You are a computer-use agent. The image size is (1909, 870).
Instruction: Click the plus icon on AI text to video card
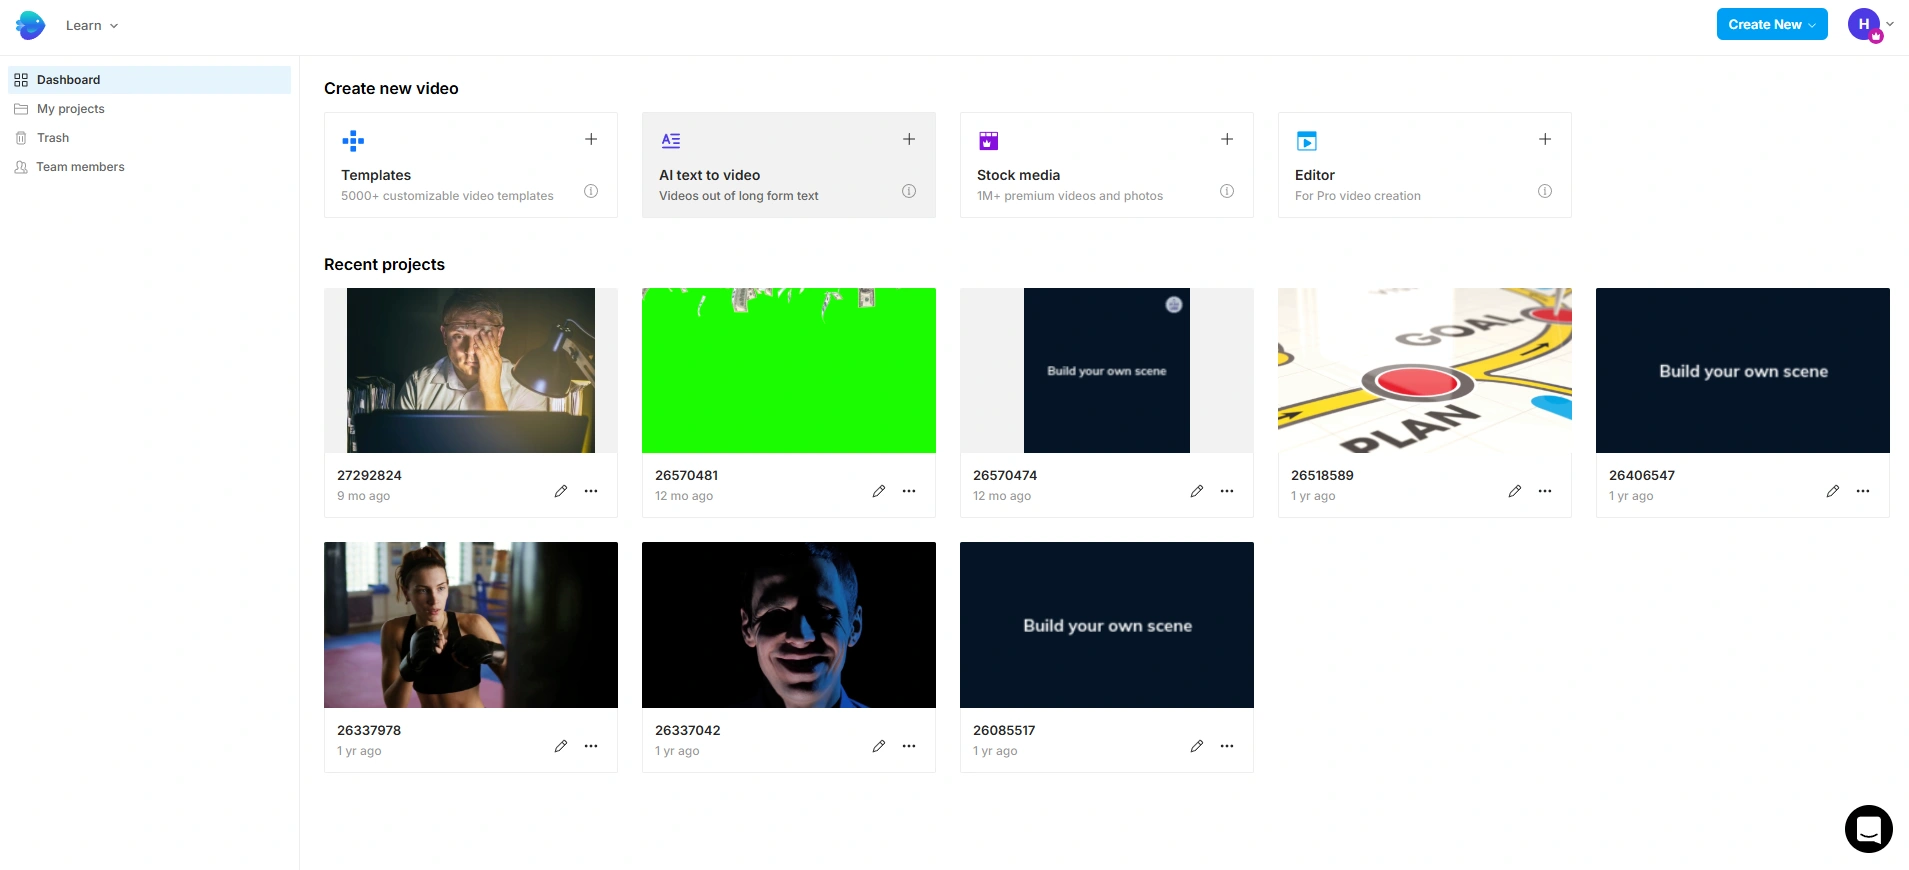(909, 139)
